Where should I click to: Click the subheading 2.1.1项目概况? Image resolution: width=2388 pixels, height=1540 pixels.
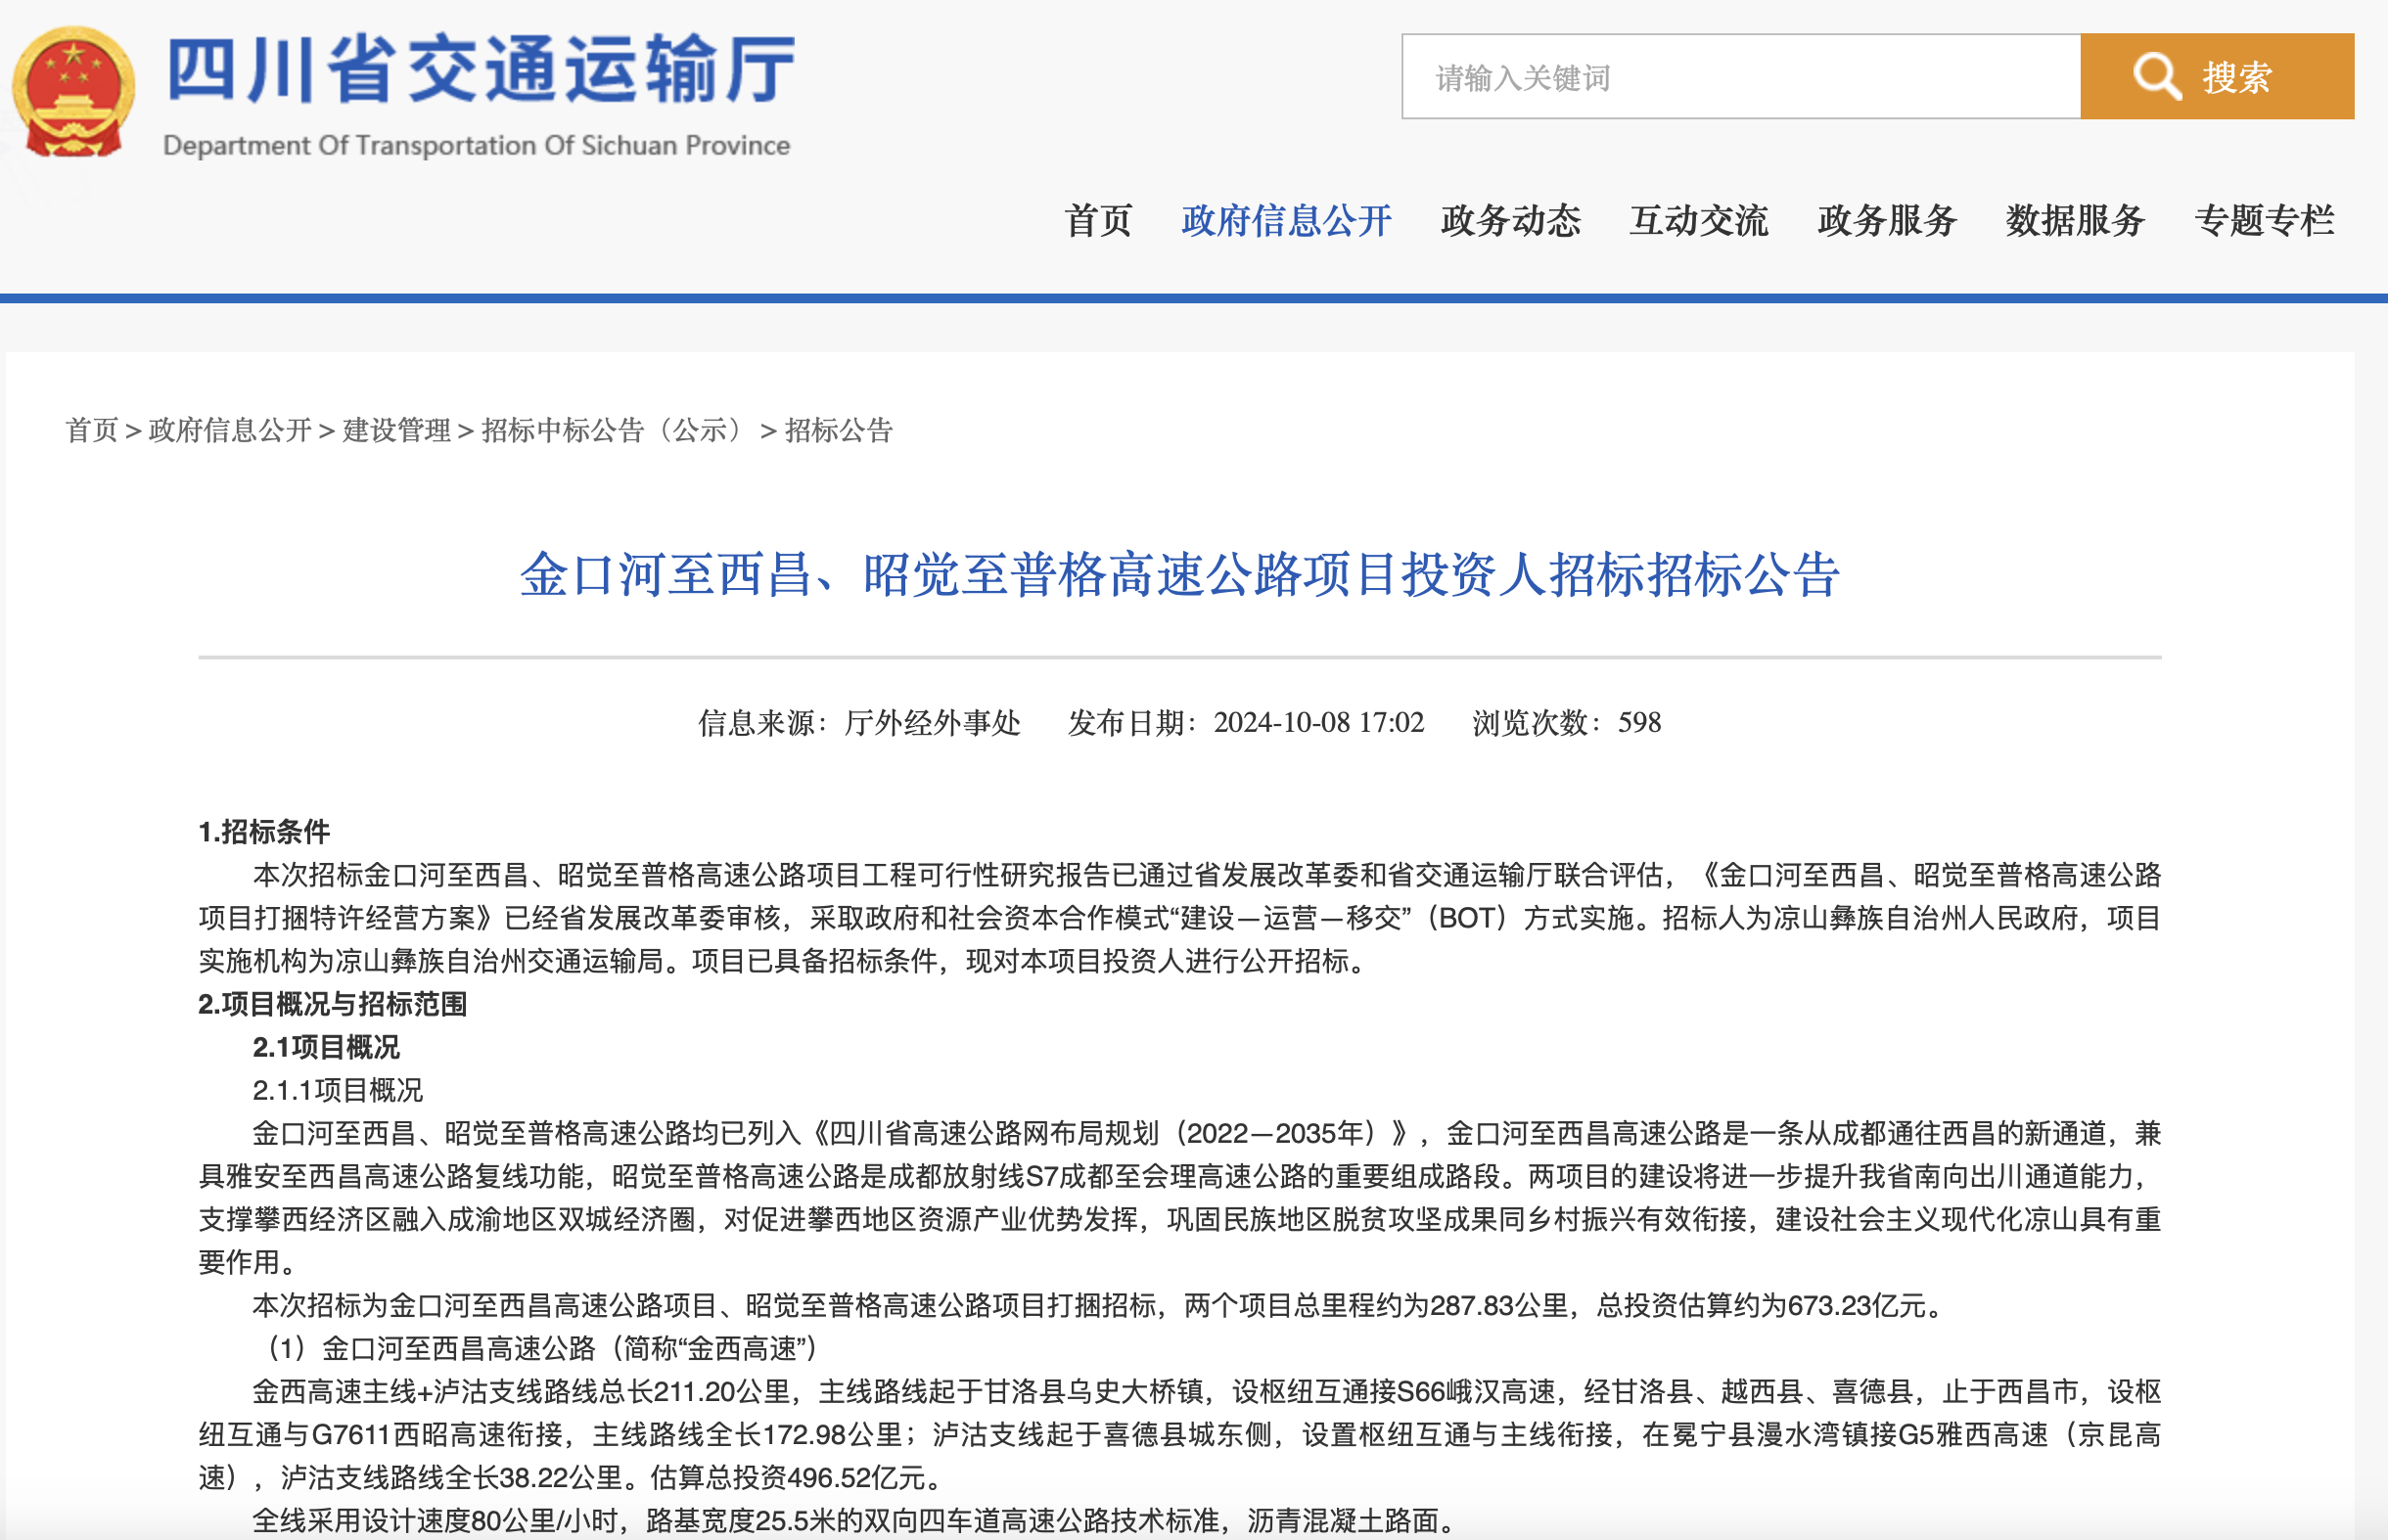coord(338,1090)
